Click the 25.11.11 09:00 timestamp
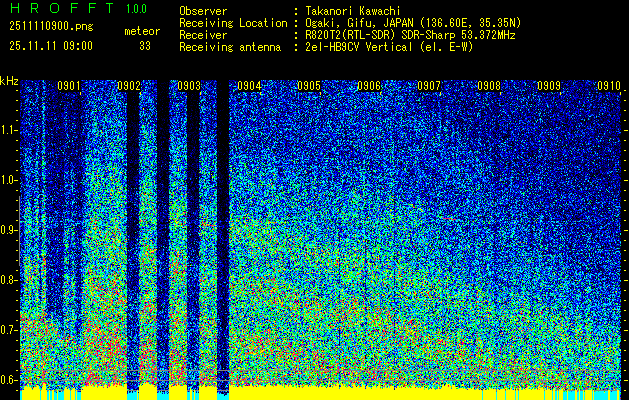Screen dimensions: 629x400 click(x=50, y=46)
